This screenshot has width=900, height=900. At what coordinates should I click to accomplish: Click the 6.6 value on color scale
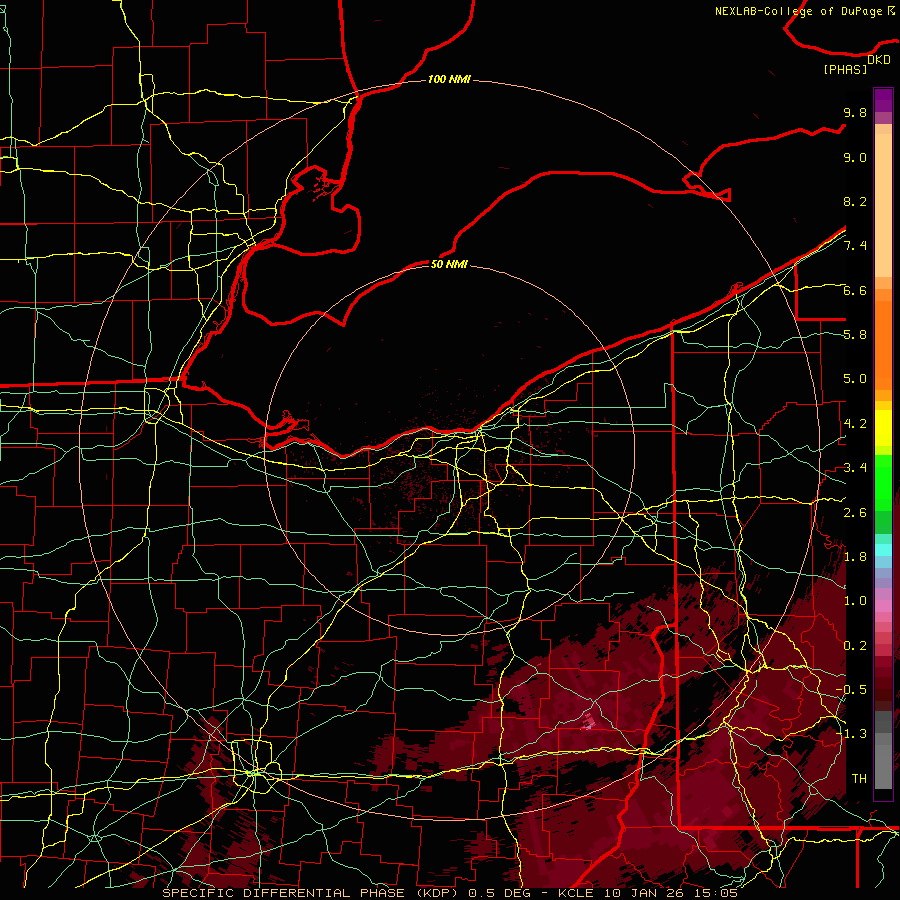pos(855,290)
